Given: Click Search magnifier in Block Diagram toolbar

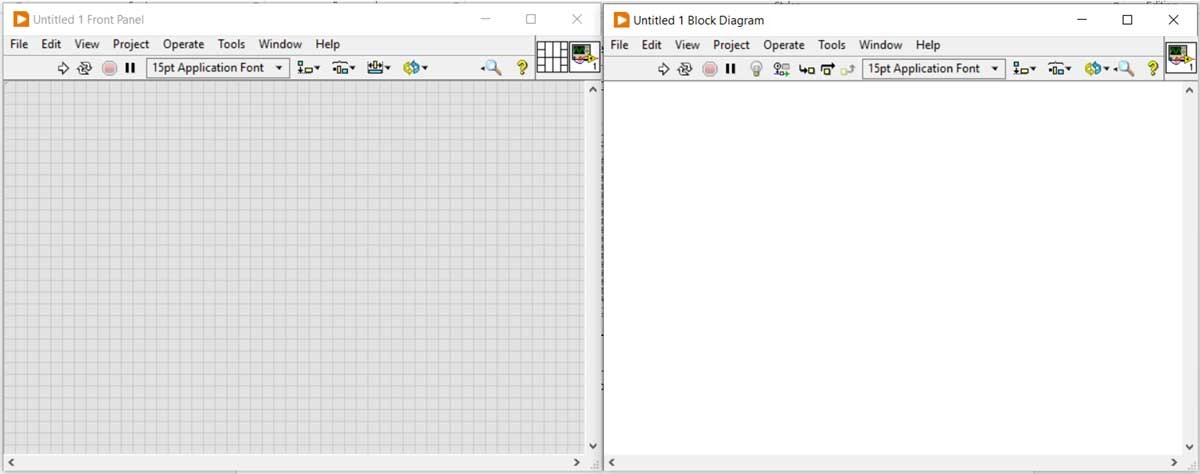Looking at the screenshot, I should coord(1126,68).
